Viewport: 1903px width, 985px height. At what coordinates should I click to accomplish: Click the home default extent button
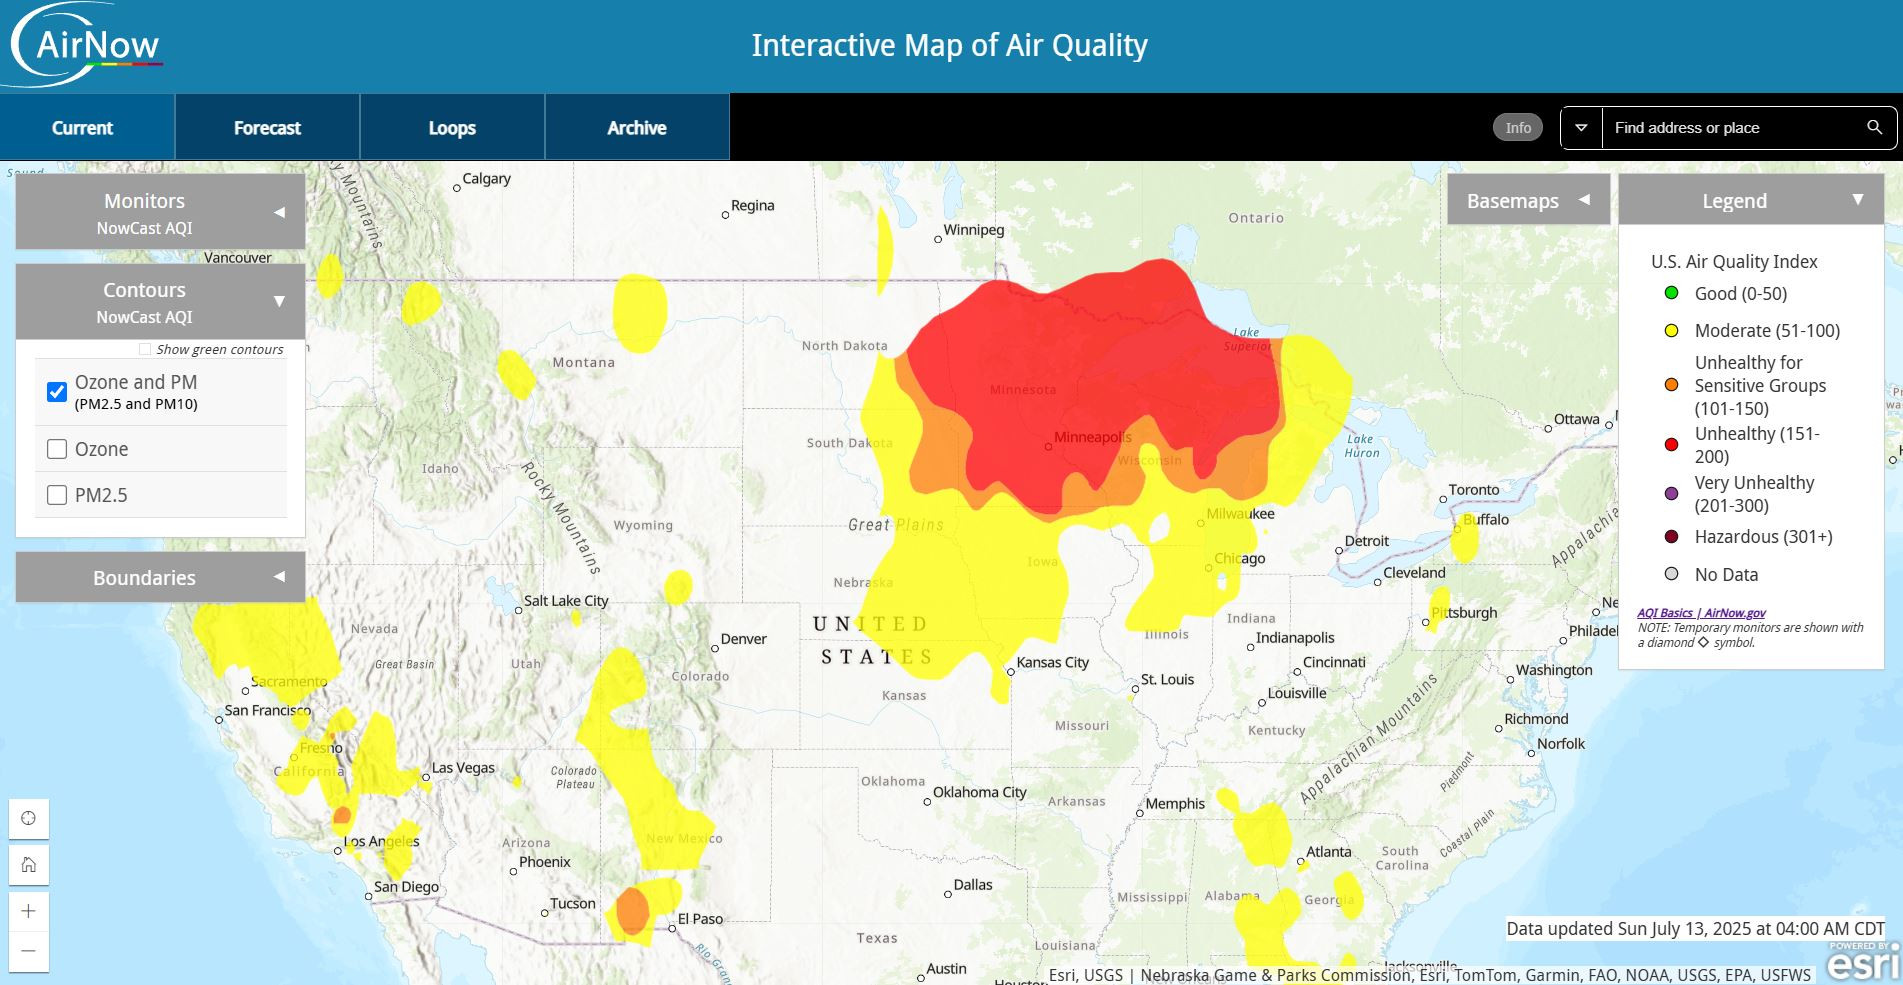(x=29, y=865)
